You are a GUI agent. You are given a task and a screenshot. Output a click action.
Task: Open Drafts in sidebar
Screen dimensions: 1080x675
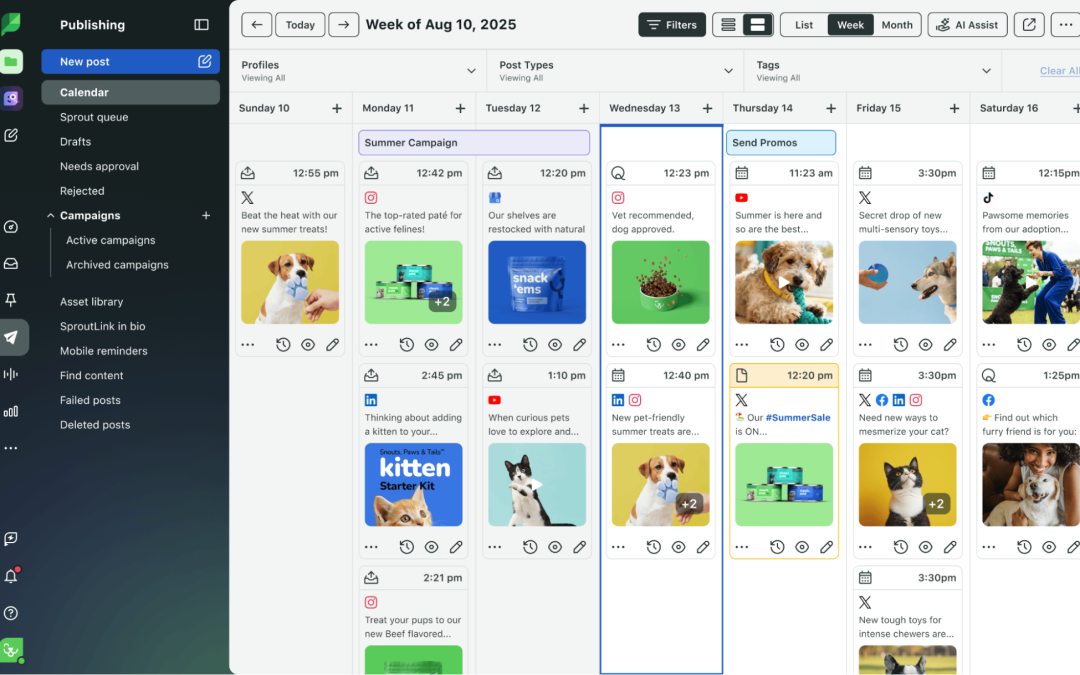point(75,142)
